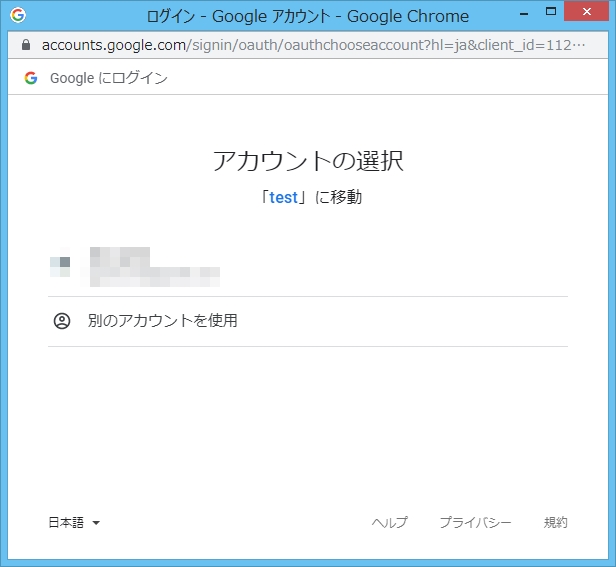This screenshot has width=616, height=567.
Task: Open the 規約 terms link
Action: [556, 522]
